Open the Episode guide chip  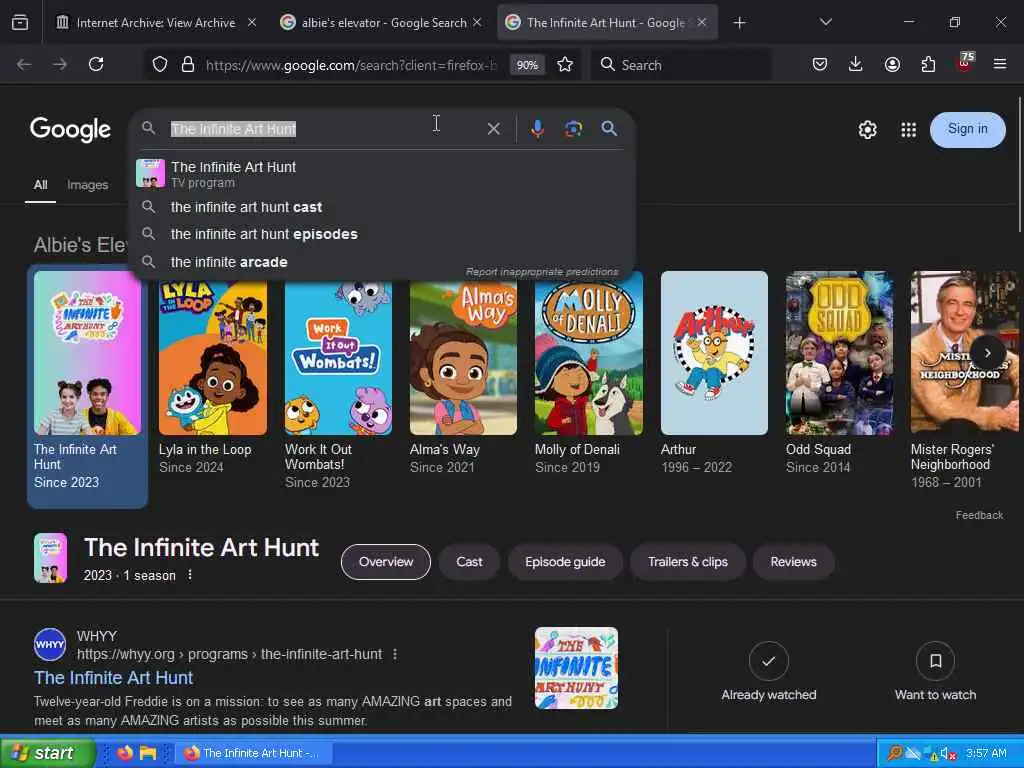click(x=565, y=562)
